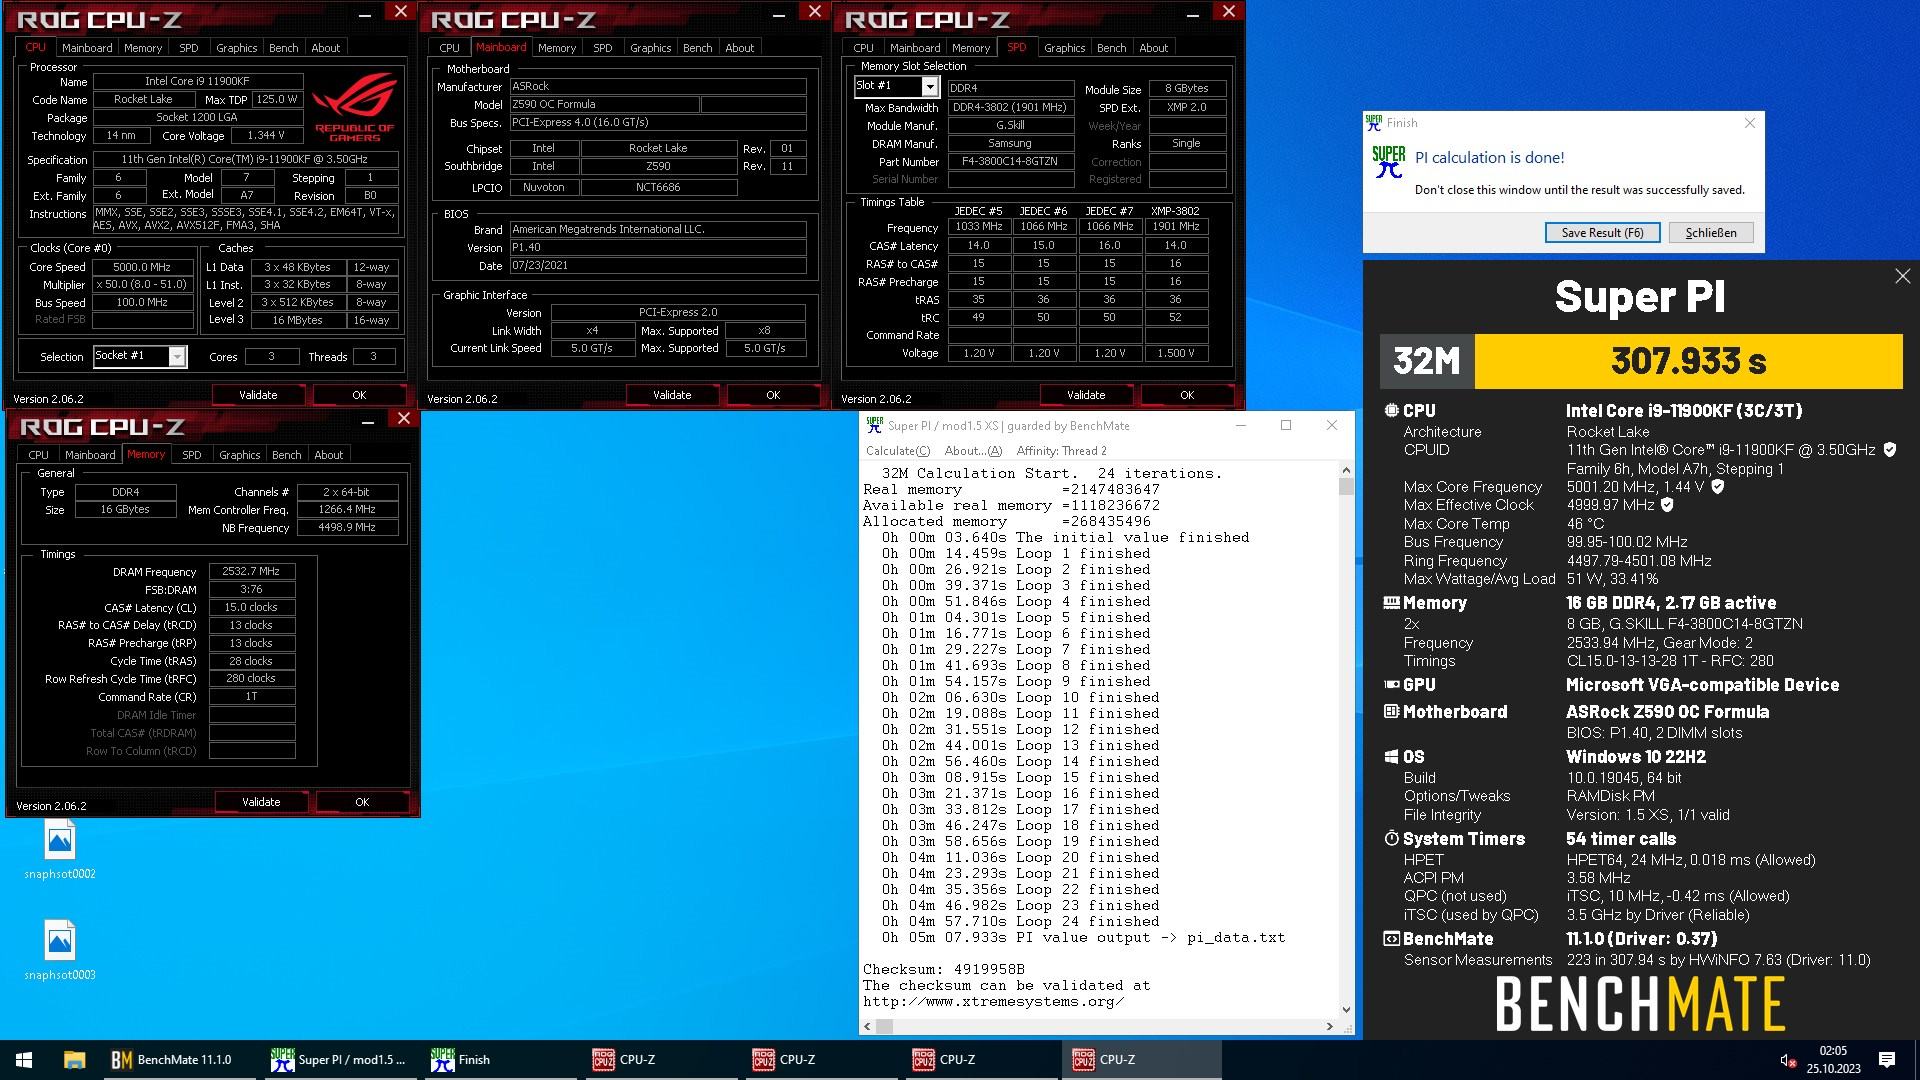
Task: Click OK in Mainboard window
Action: tap(773, 395)
